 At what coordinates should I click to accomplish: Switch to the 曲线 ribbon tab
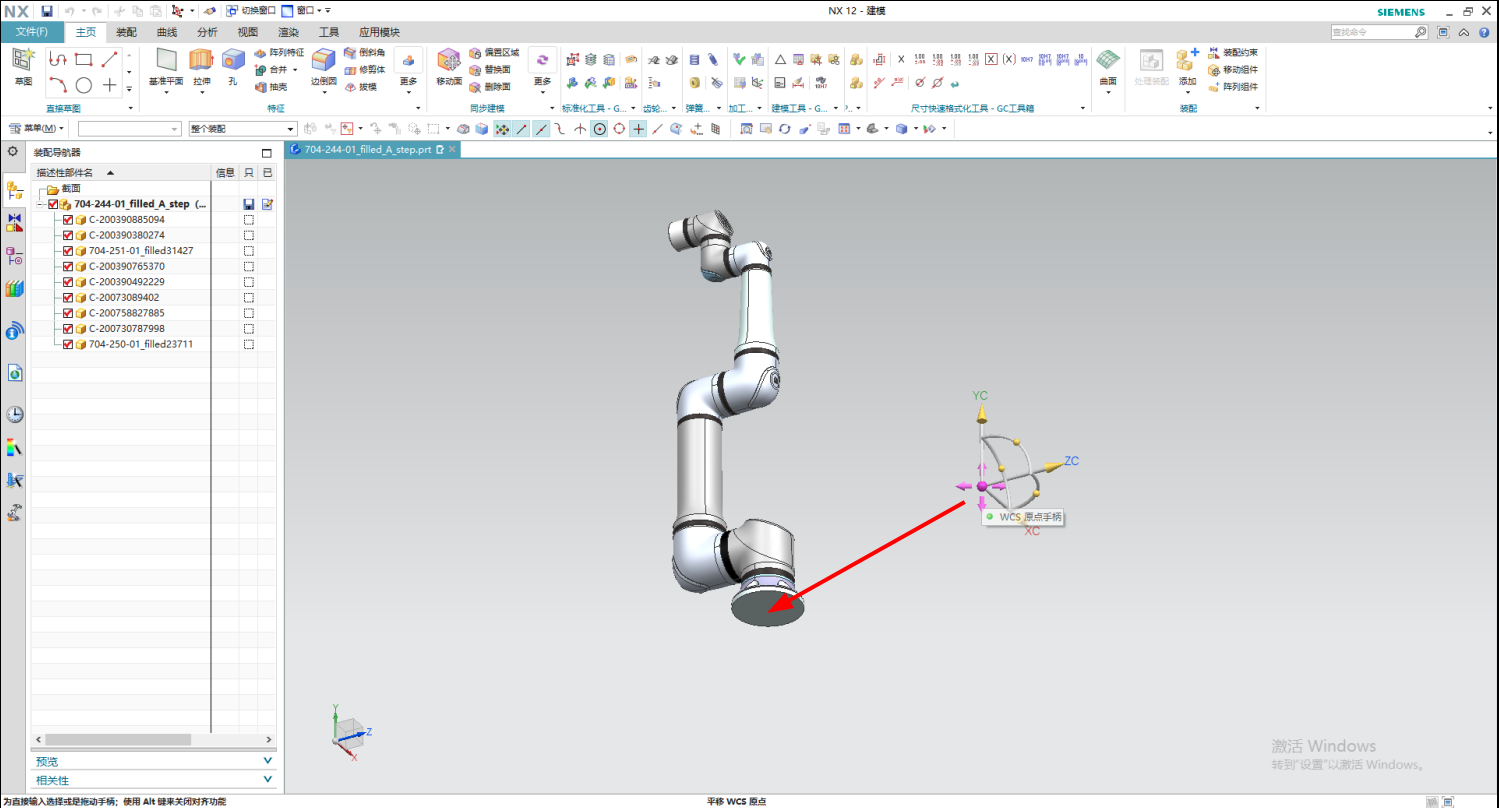167,32
